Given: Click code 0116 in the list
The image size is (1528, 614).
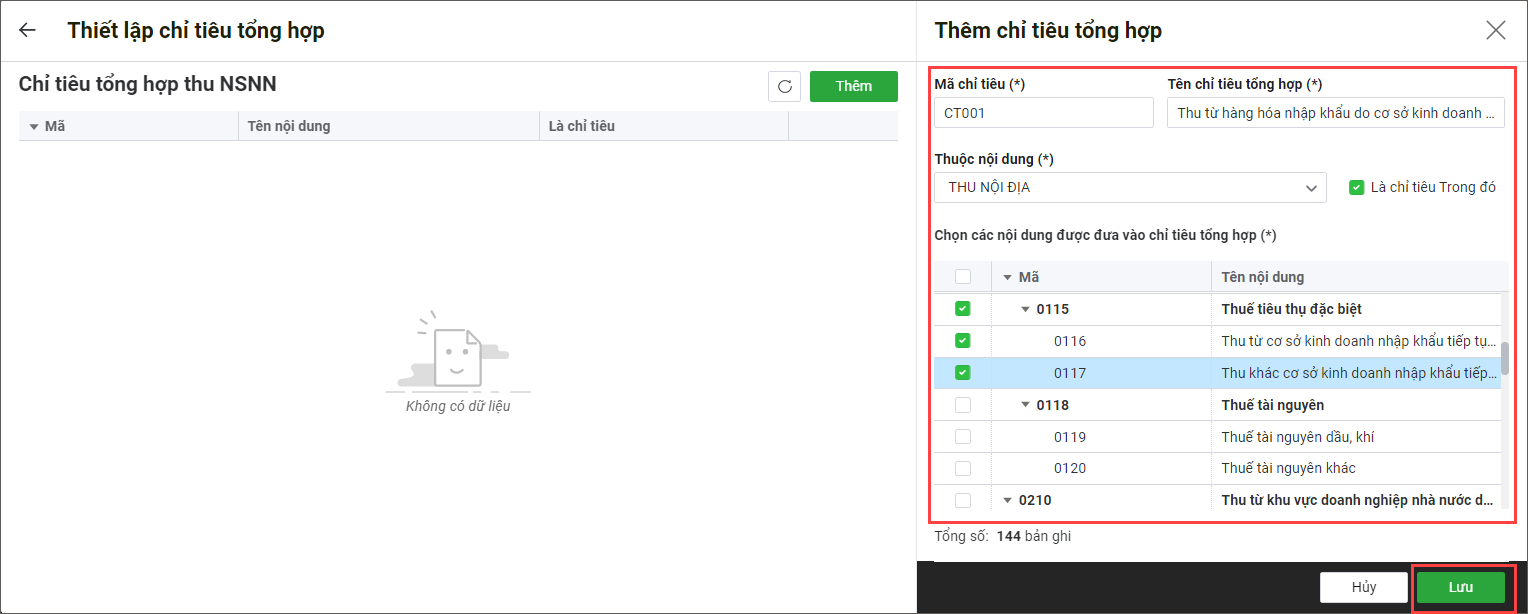Looking at the screenshot, I should 1070,341.
